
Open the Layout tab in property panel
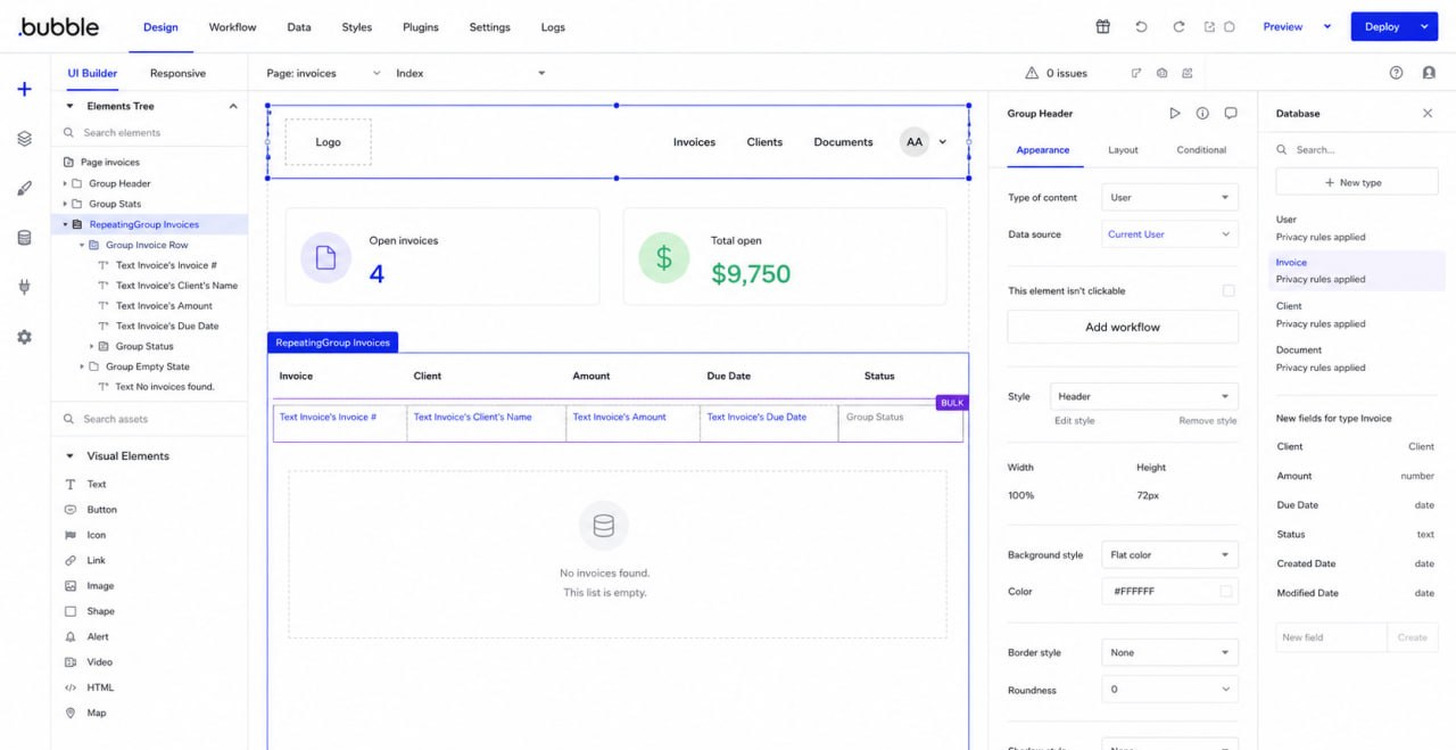click(1123, 150)
